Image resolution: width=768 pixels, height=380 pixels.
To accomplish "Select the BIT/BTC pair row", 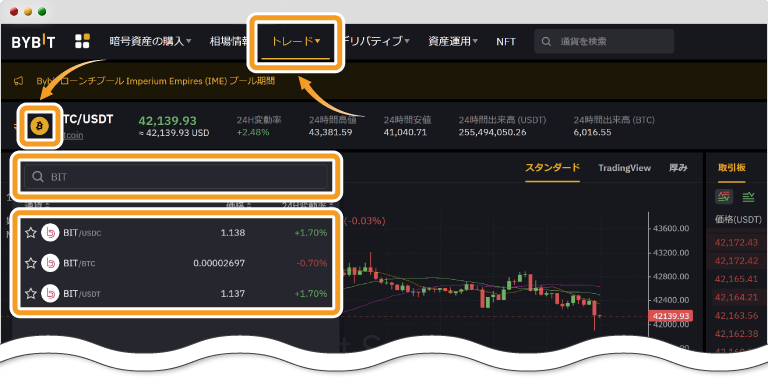I will [176, 263].
